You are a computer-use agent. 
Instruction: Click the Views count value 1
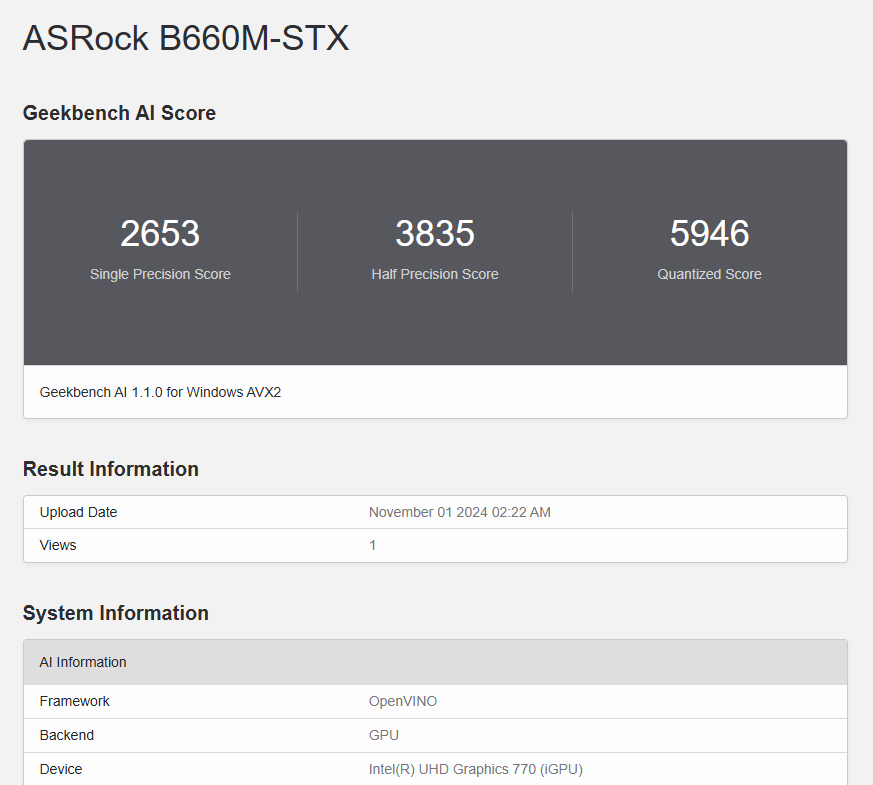click(x=372, y=545)
